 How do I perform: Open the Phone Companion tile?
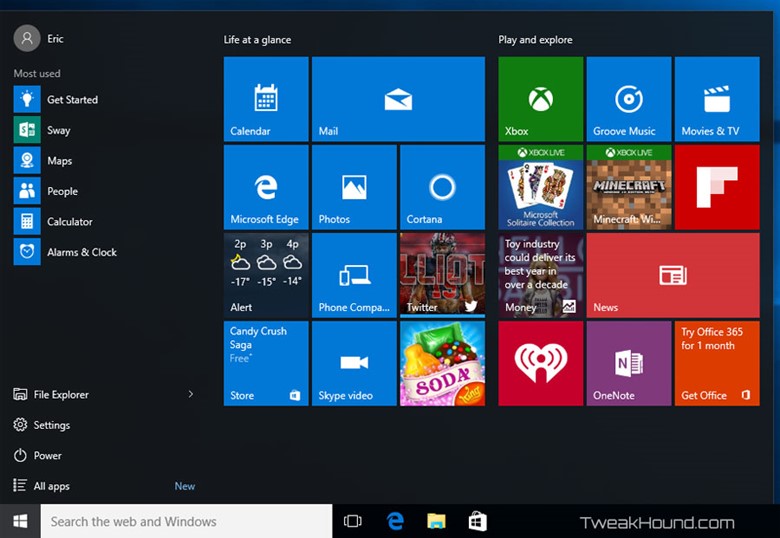[x=354, y=275]
